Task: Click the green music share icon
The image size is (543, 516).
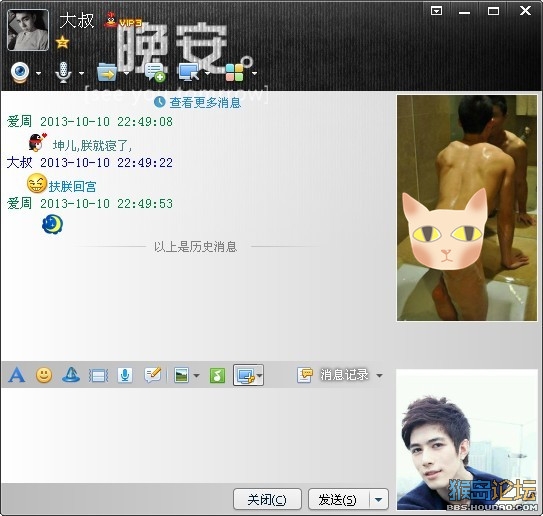Action: coord(217,375)
